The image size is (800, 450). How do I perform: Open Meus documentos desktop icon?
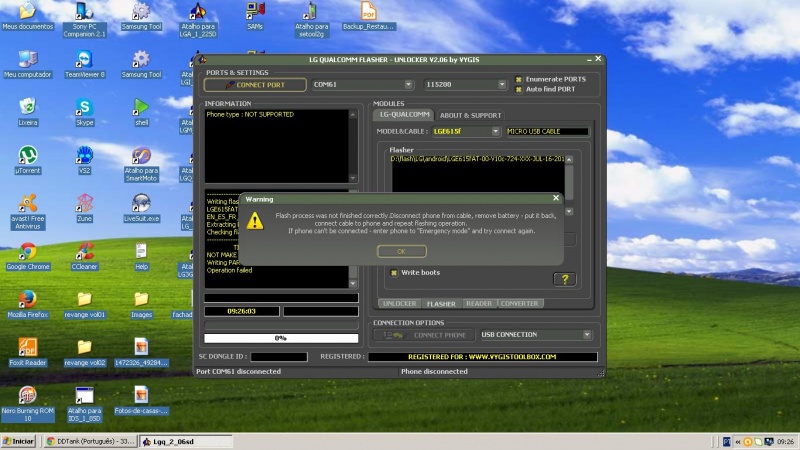(x=28, y=16)
